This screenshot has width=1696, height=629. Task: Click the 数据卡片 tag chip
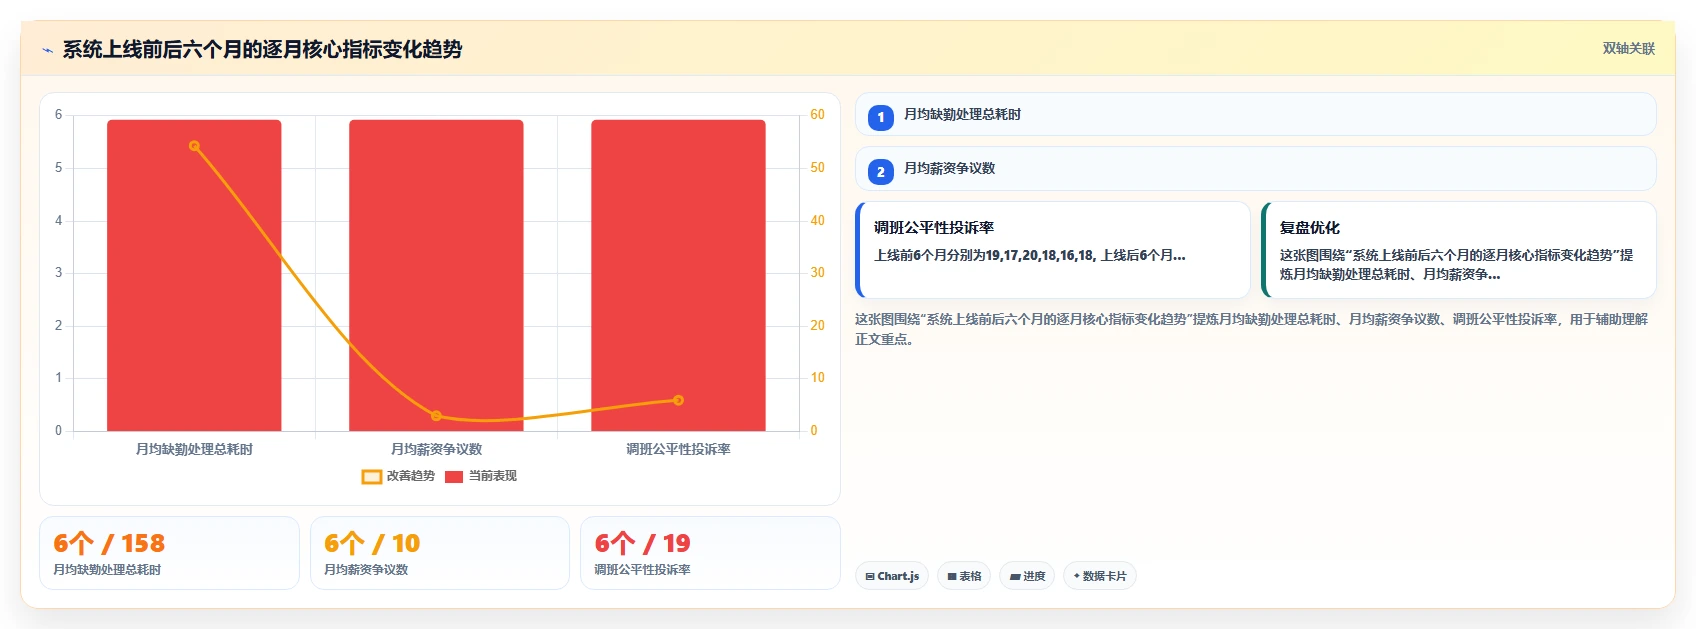coord(1100,576)
